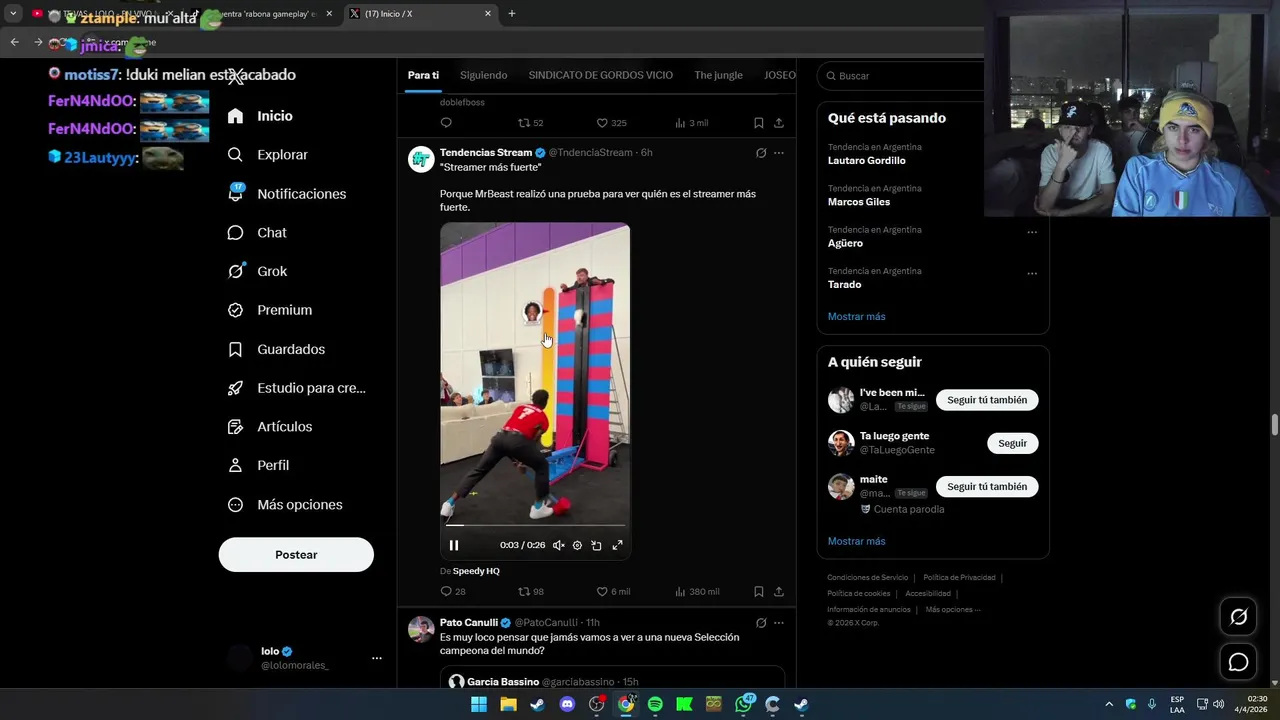Open more options for Agüero trend
Image resolution: width=1280 pixels, height=720 pixels.
point(1032,232)
